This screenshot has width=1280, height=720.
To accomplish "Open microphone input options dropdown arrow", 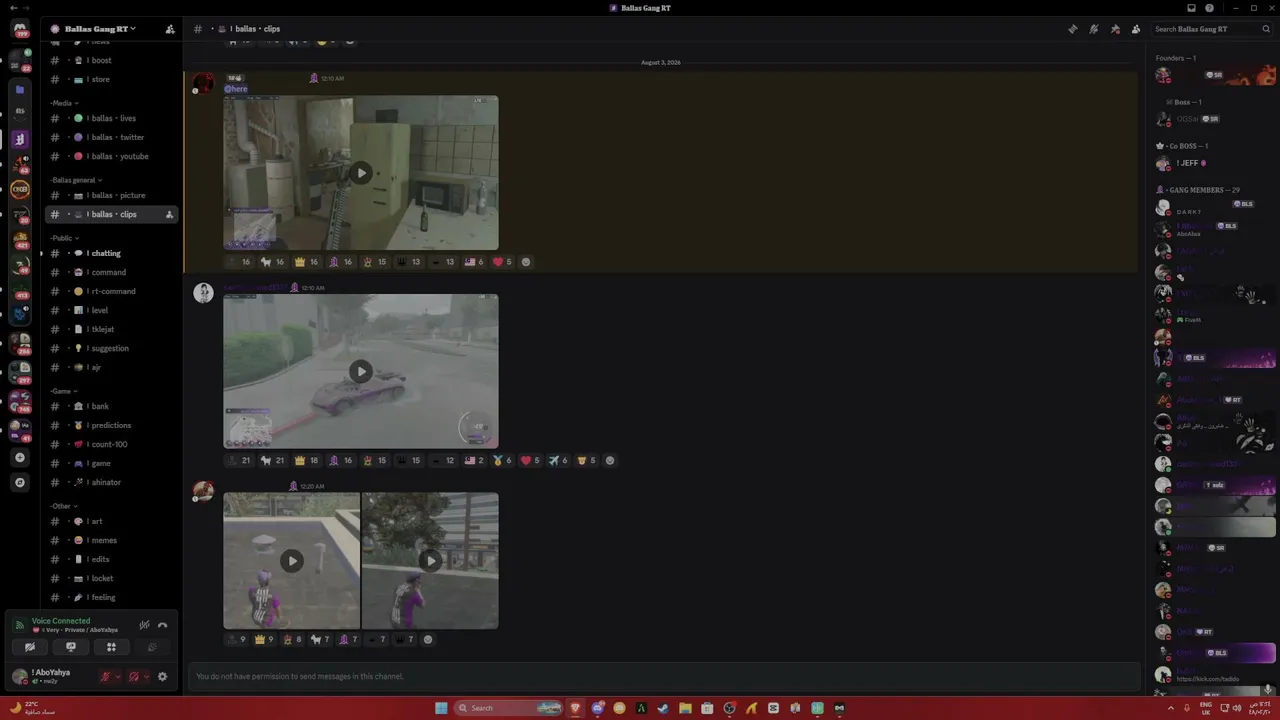I will 118,677.
